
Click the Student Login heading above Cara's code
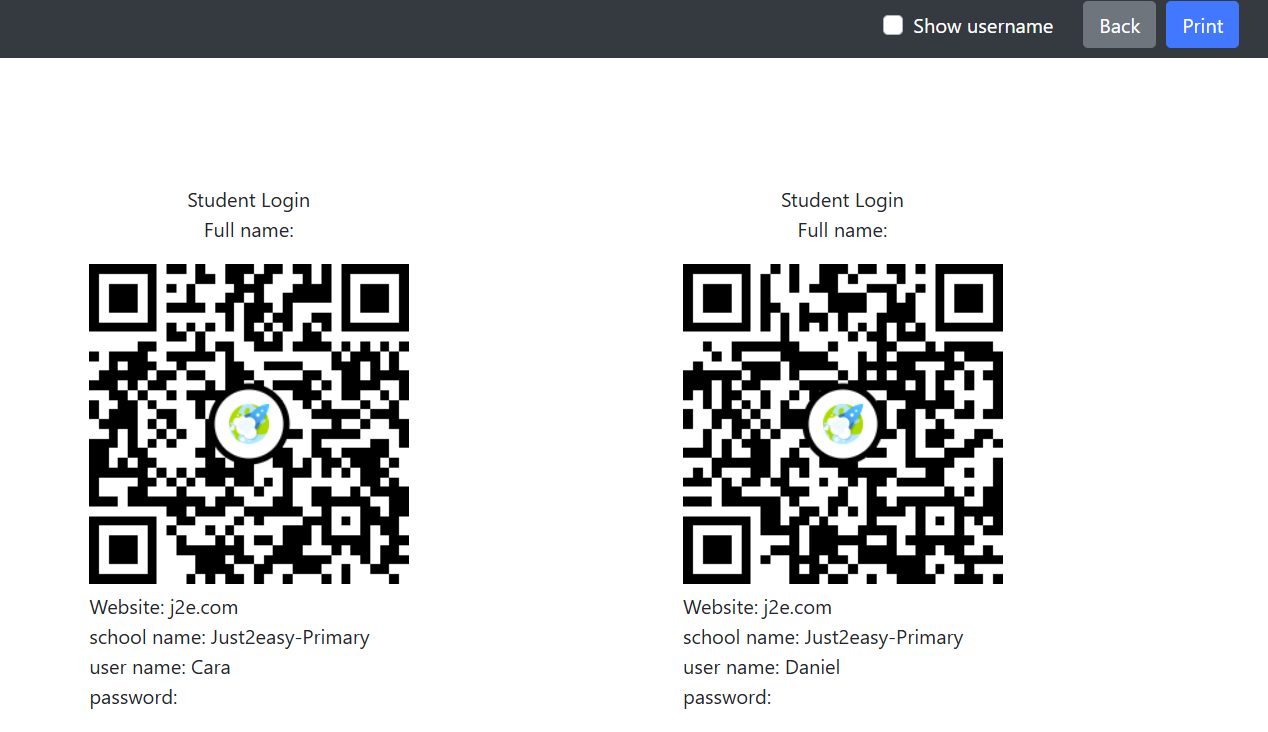(x=249, y=200)
